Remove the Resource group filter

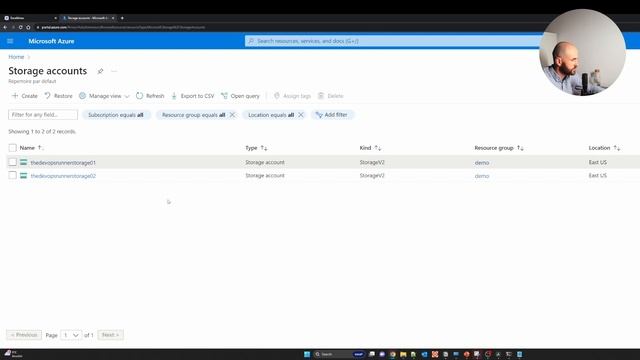pyautogui.click(x=232, y=115)
